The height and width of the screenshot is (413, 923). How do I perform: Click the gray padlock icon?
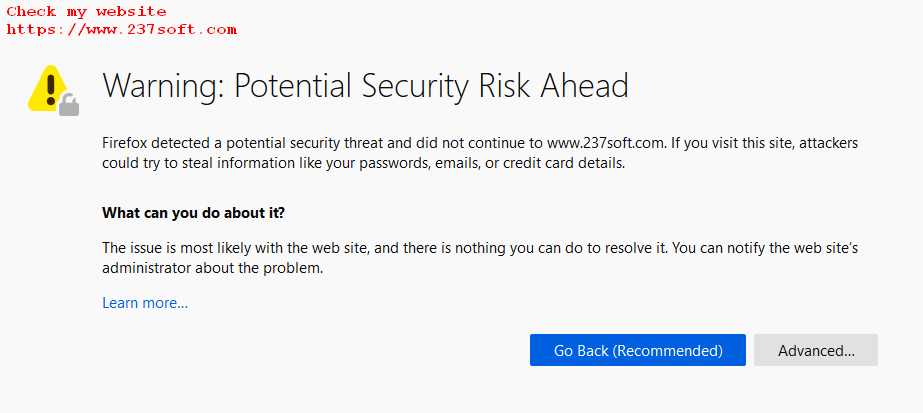[68, 104]
